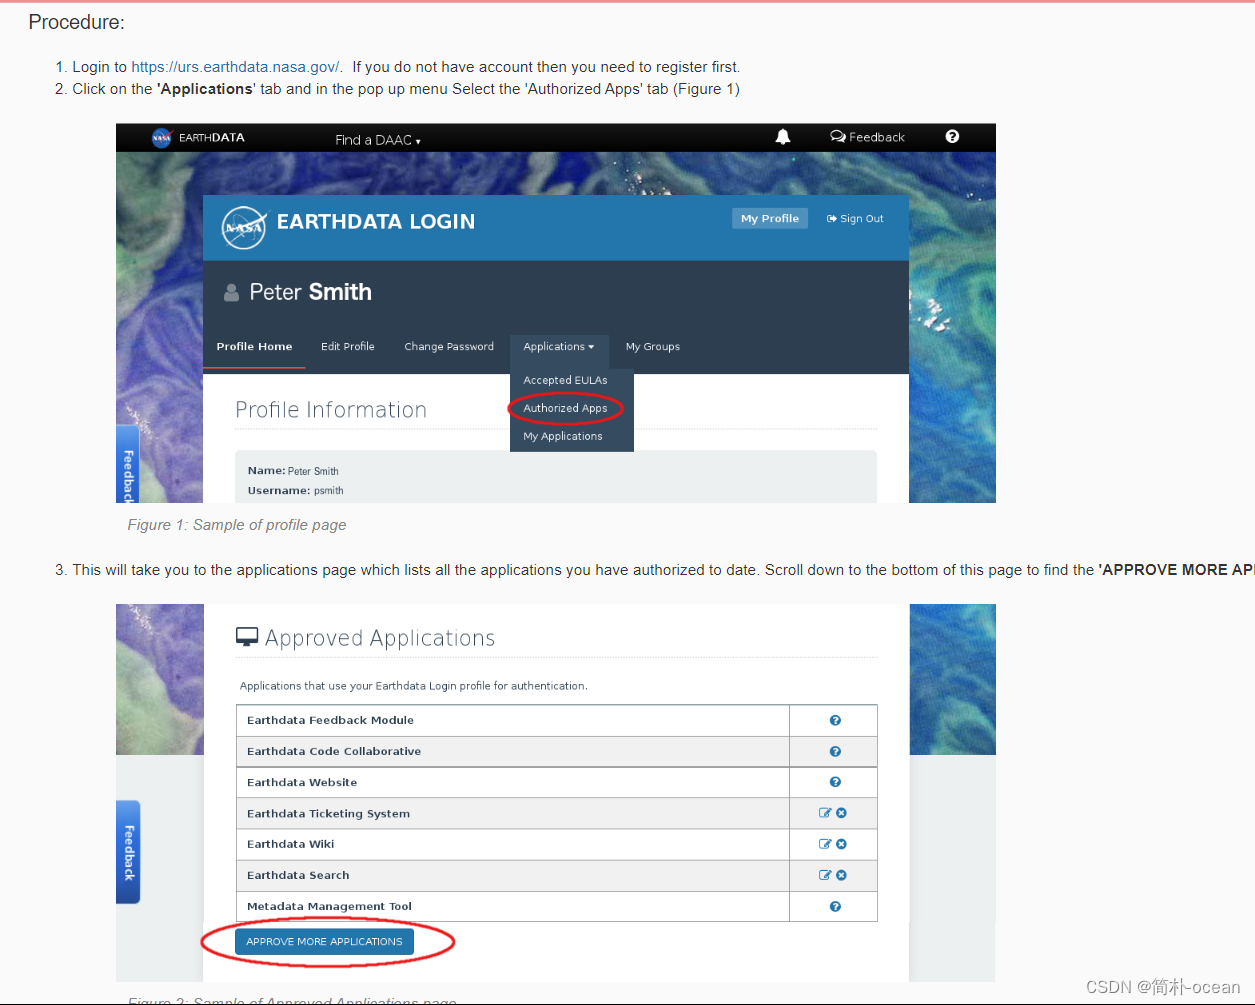Image resolution: width=1255 pixels, height=1005 pixels.
Task: Click the Username: psmith text
Action: click(296, 491)
